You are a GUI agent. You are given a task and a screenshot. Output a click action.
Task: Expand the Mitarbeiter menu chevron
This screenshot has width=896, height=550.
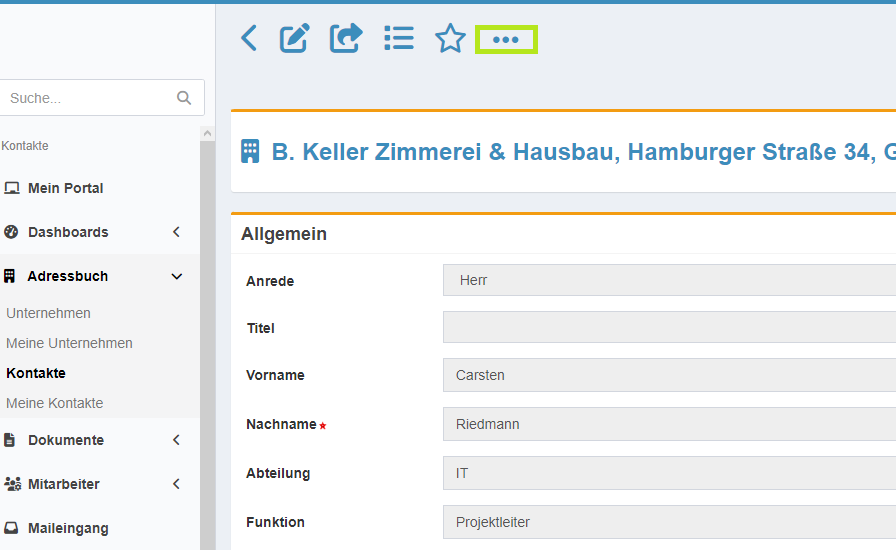(x=177, y=484)
